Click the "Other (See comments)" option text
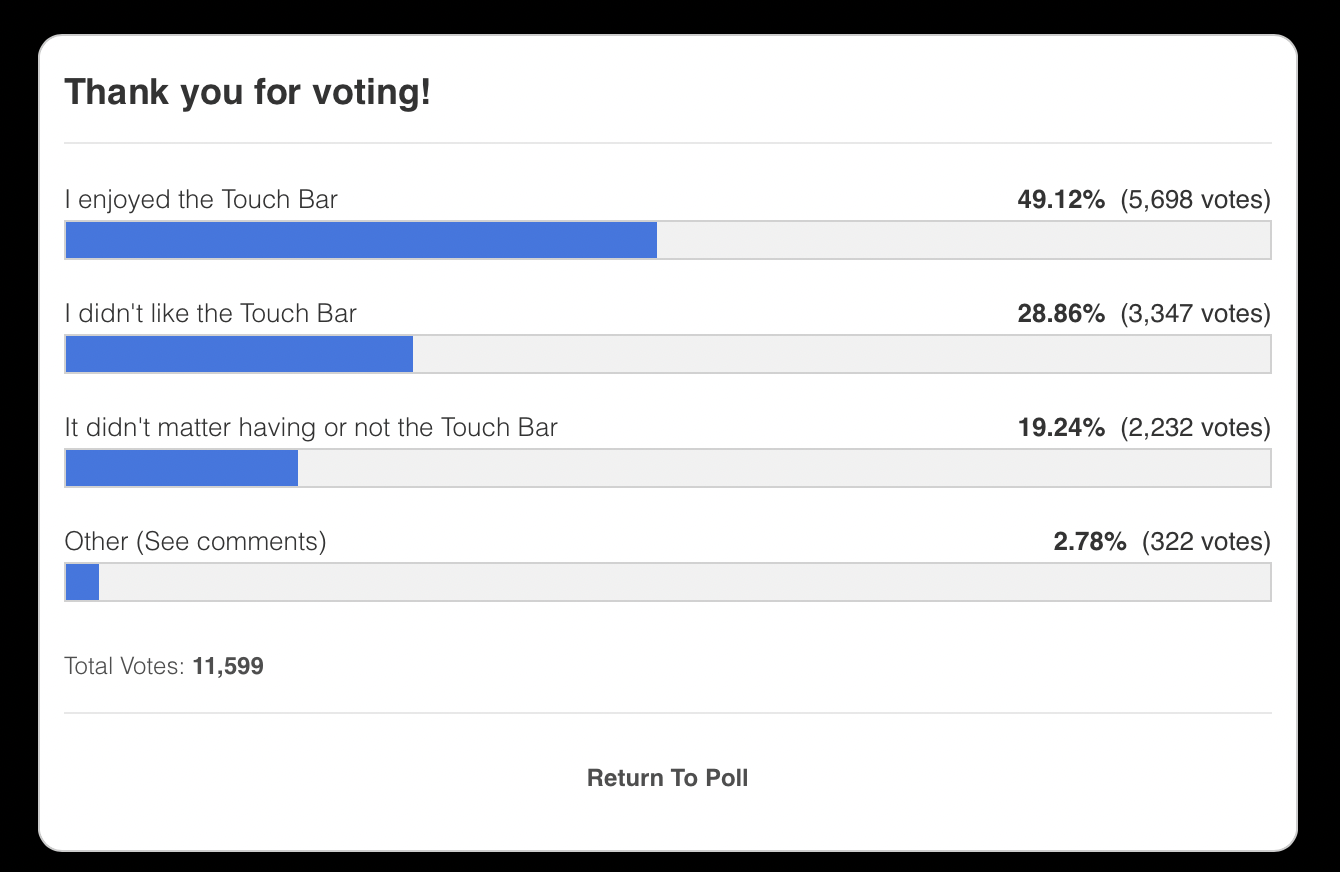 point(195,542)
